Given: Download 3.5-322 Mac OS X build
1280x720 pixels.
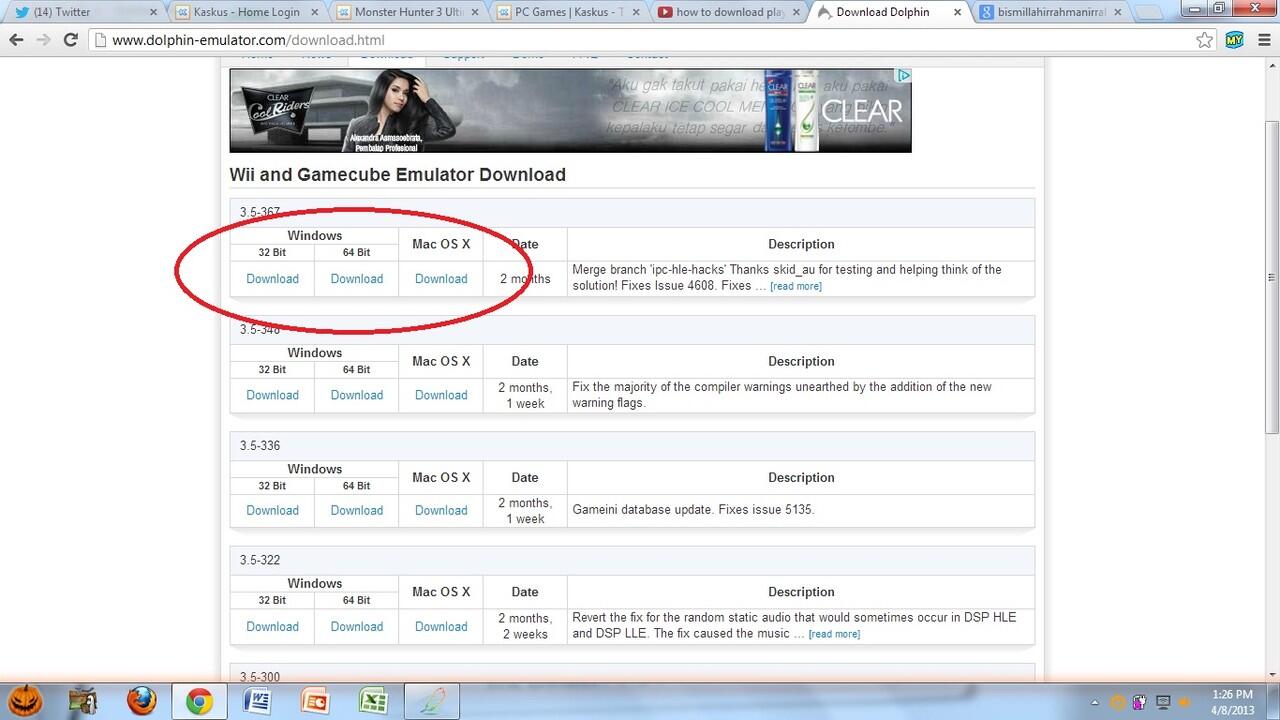Looking at the screenshot, I should point(441,626).
